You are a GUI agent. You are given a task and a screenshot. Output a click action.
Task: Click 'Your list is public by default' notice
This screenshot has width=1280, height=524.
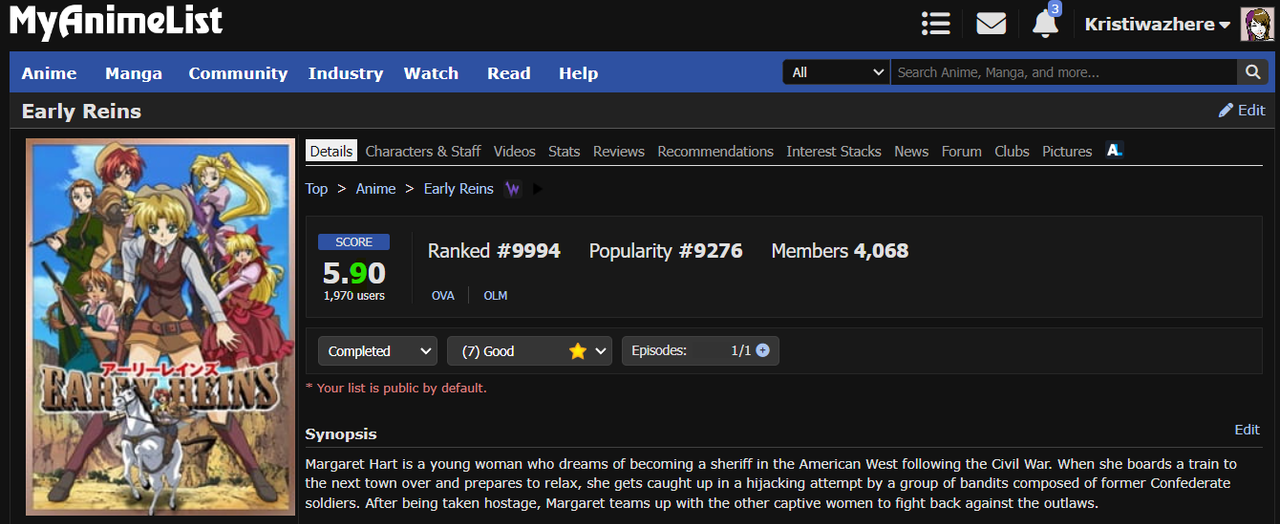point(396,388)
